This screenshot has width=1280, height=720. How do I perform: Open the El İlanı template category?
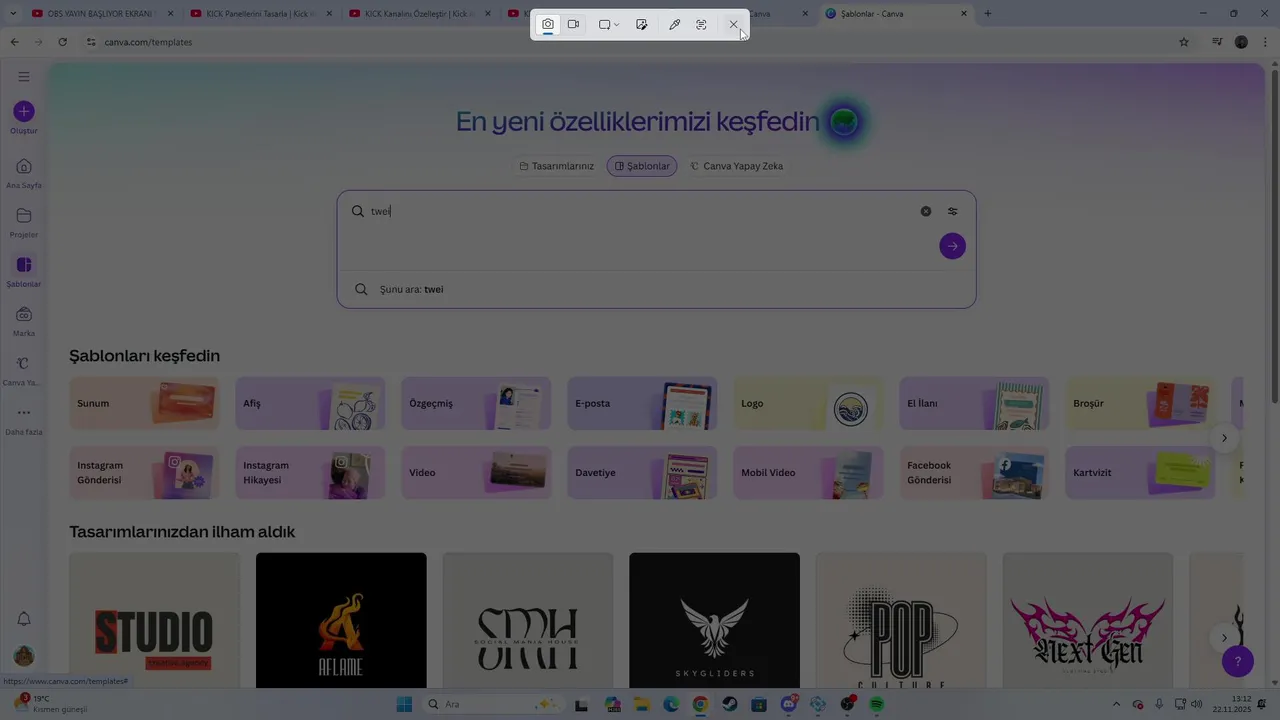(x=974, y=403)
